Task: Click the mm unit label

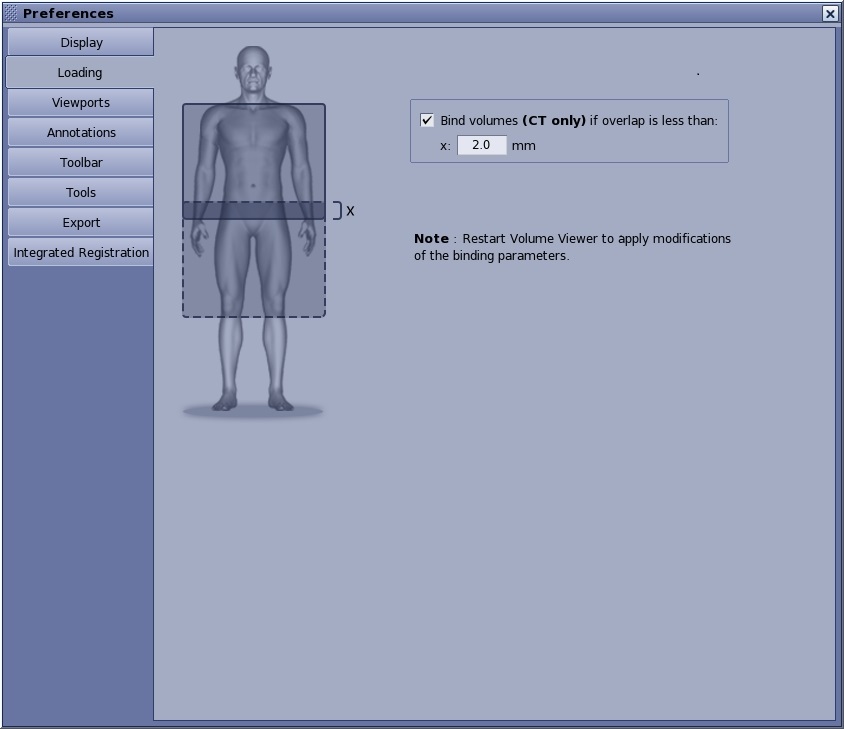Action: (523, 145)
